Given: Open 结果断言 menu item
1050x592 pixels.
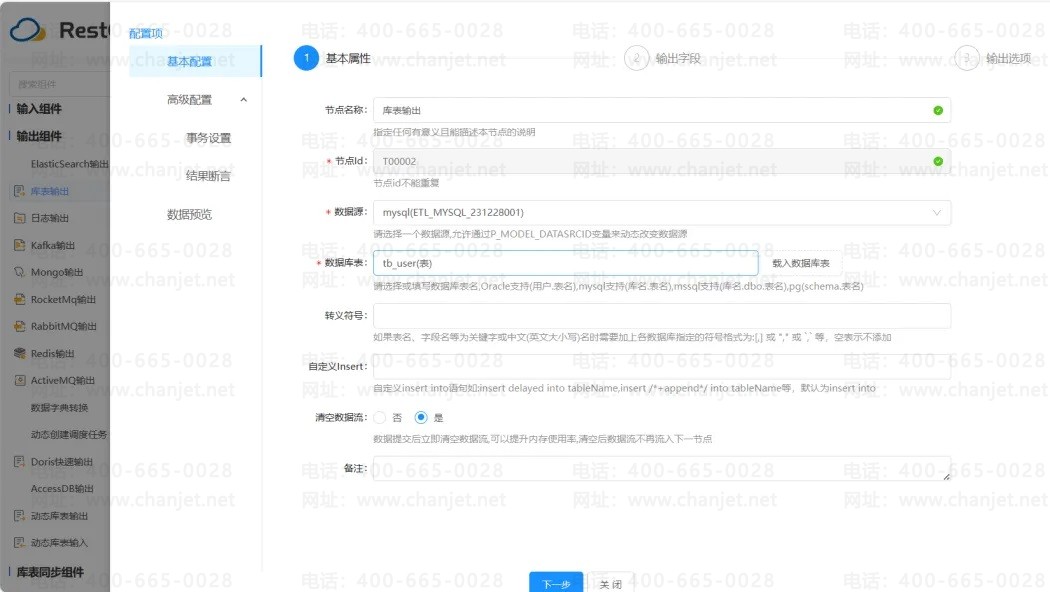Looking at the screenshot, I should (x=208, y=176).
